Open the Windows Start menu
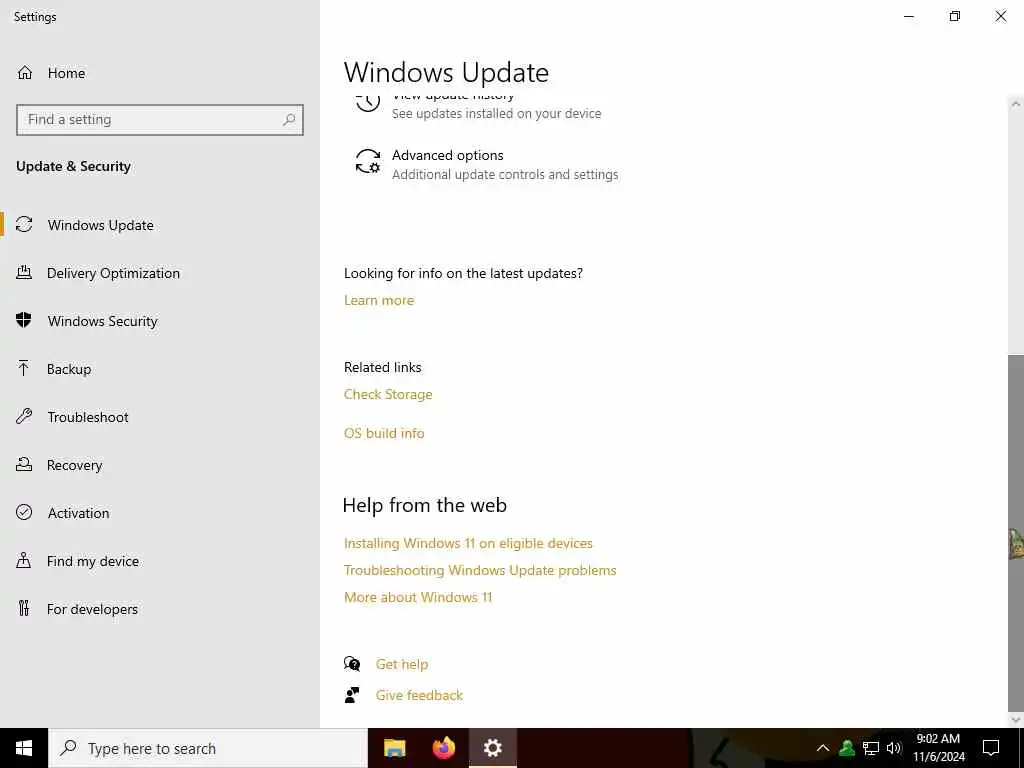Image resolution: width=1024 pixels, height=768 pixels. point(24,748)
